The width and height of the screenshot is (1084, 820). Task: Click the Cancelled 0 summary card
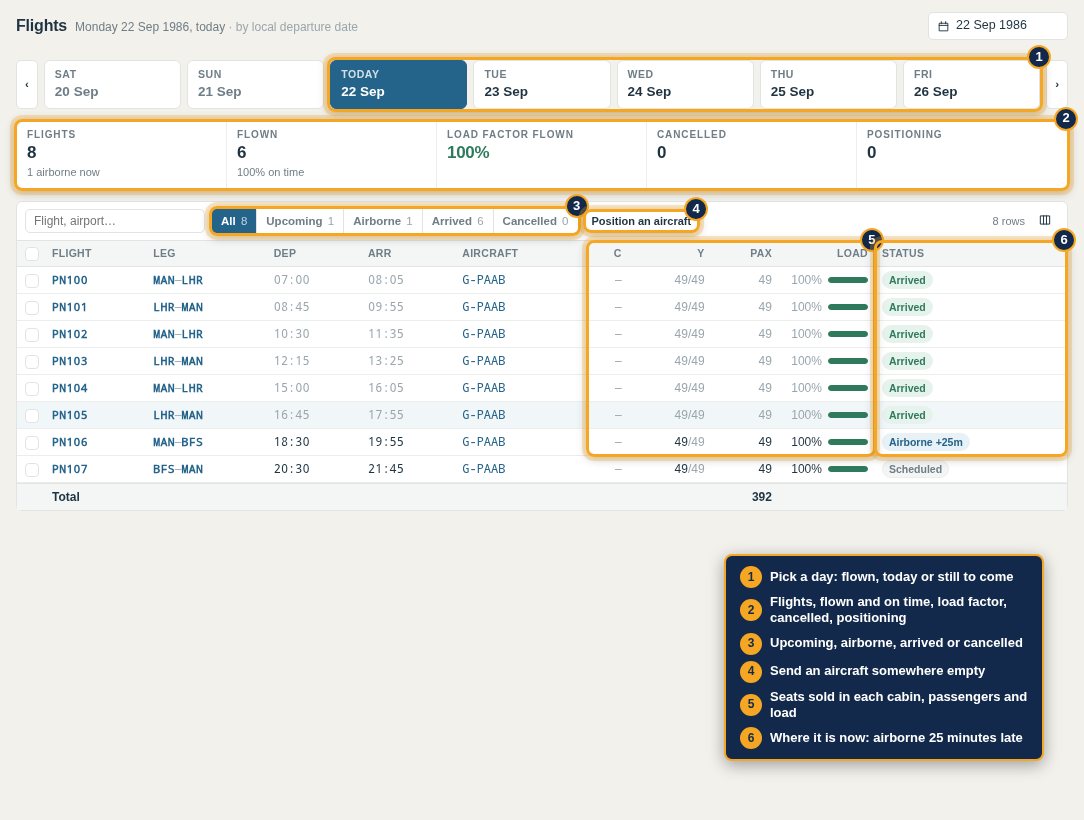pos(751,154)
